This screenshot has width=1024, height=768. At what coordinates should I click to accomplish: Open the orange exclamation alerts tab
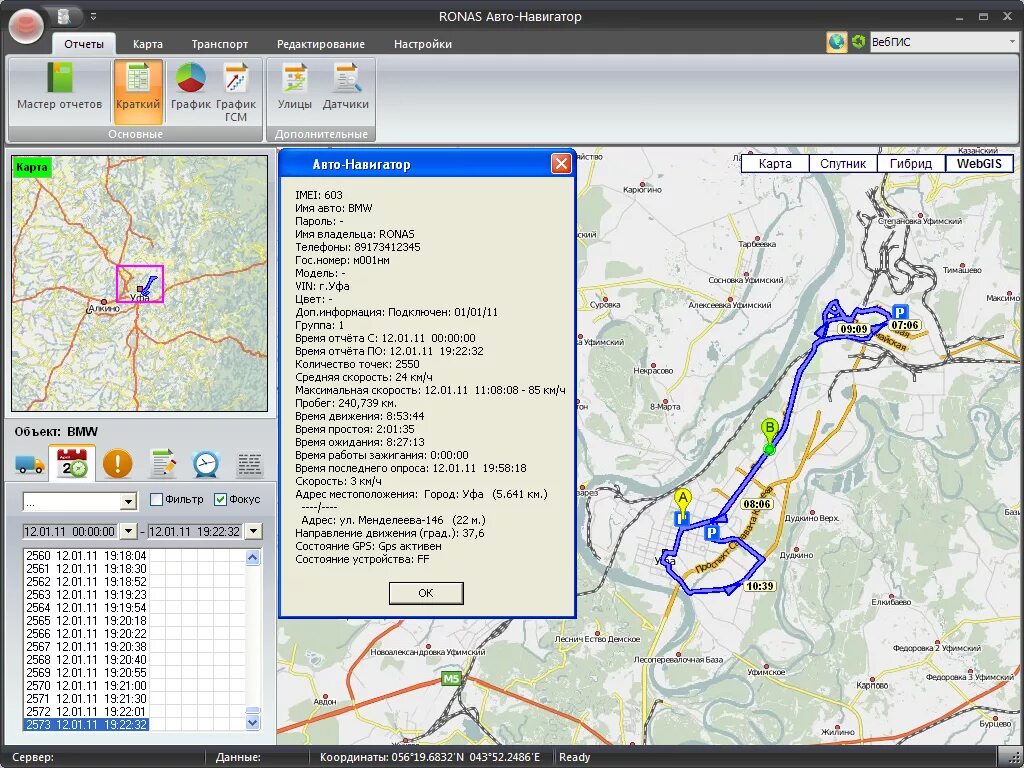tap(118, 463)
